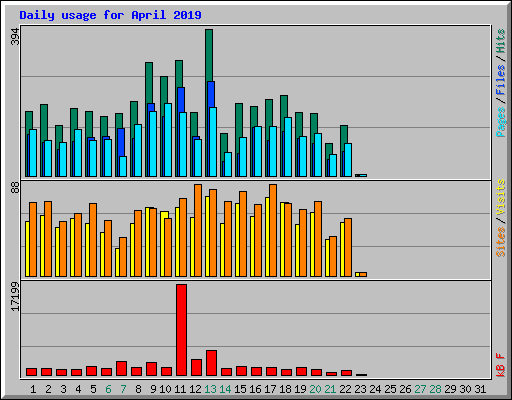This screenshot has height=400, width=512.
Task: Select the cyan "Pages" legend label
Action: pyautogui.click(x=501, y=122)
